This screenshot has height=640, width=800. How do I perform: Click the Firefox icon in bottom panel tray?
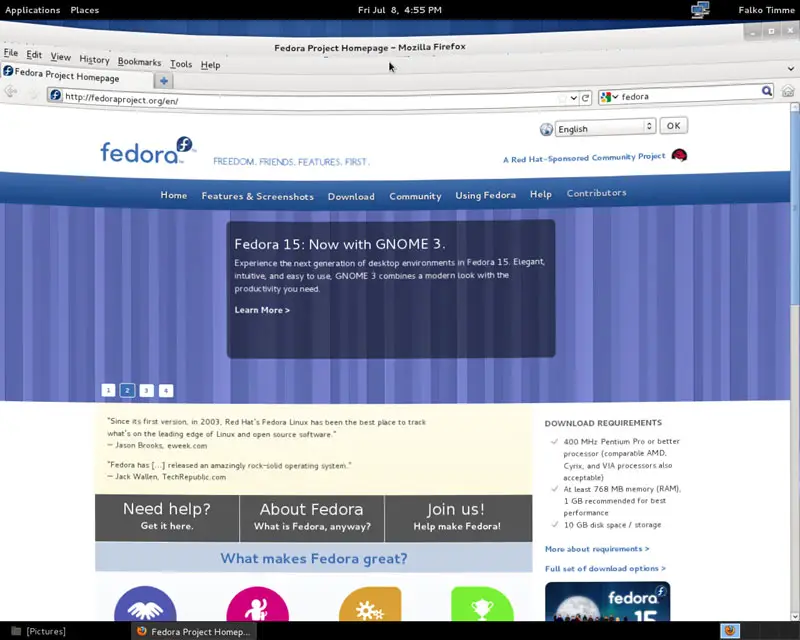click(x=730, y=631)
